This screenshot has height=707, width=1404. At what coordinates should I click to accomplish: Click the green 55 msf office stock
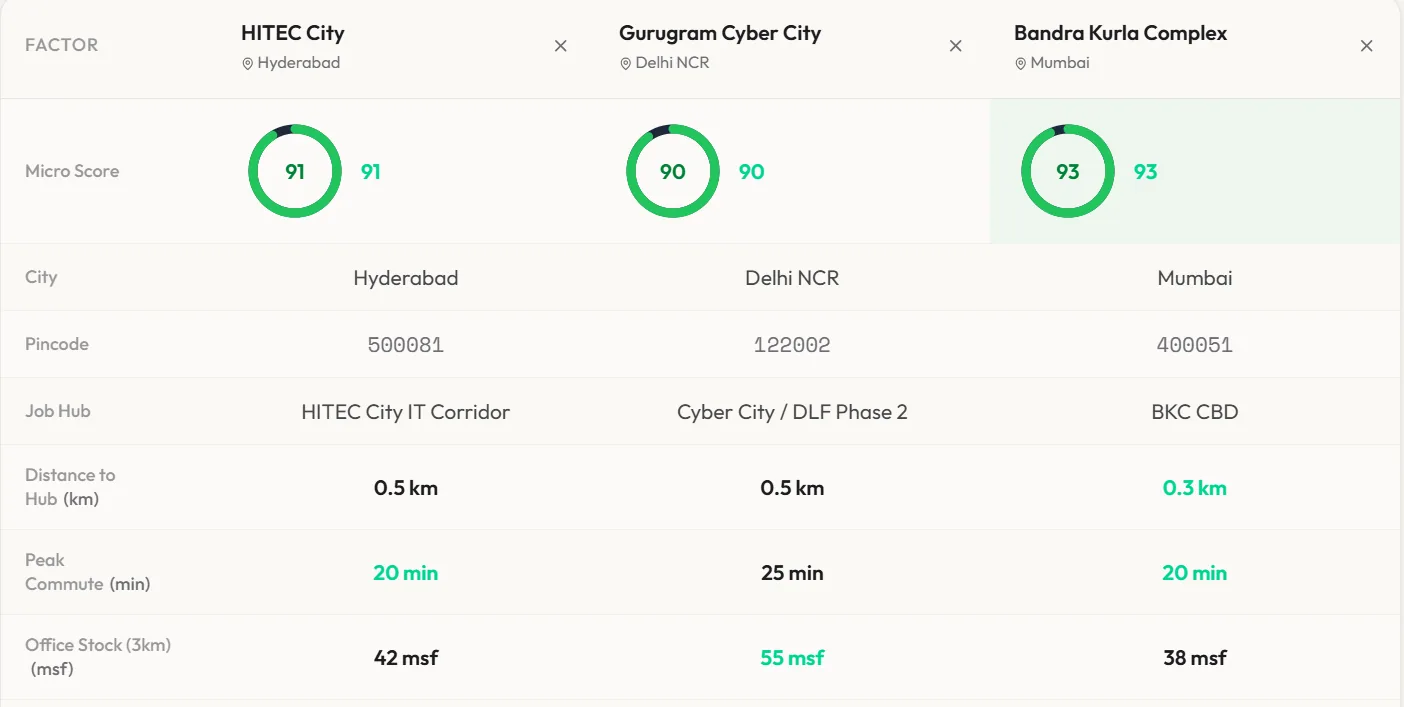pos(792,658)
